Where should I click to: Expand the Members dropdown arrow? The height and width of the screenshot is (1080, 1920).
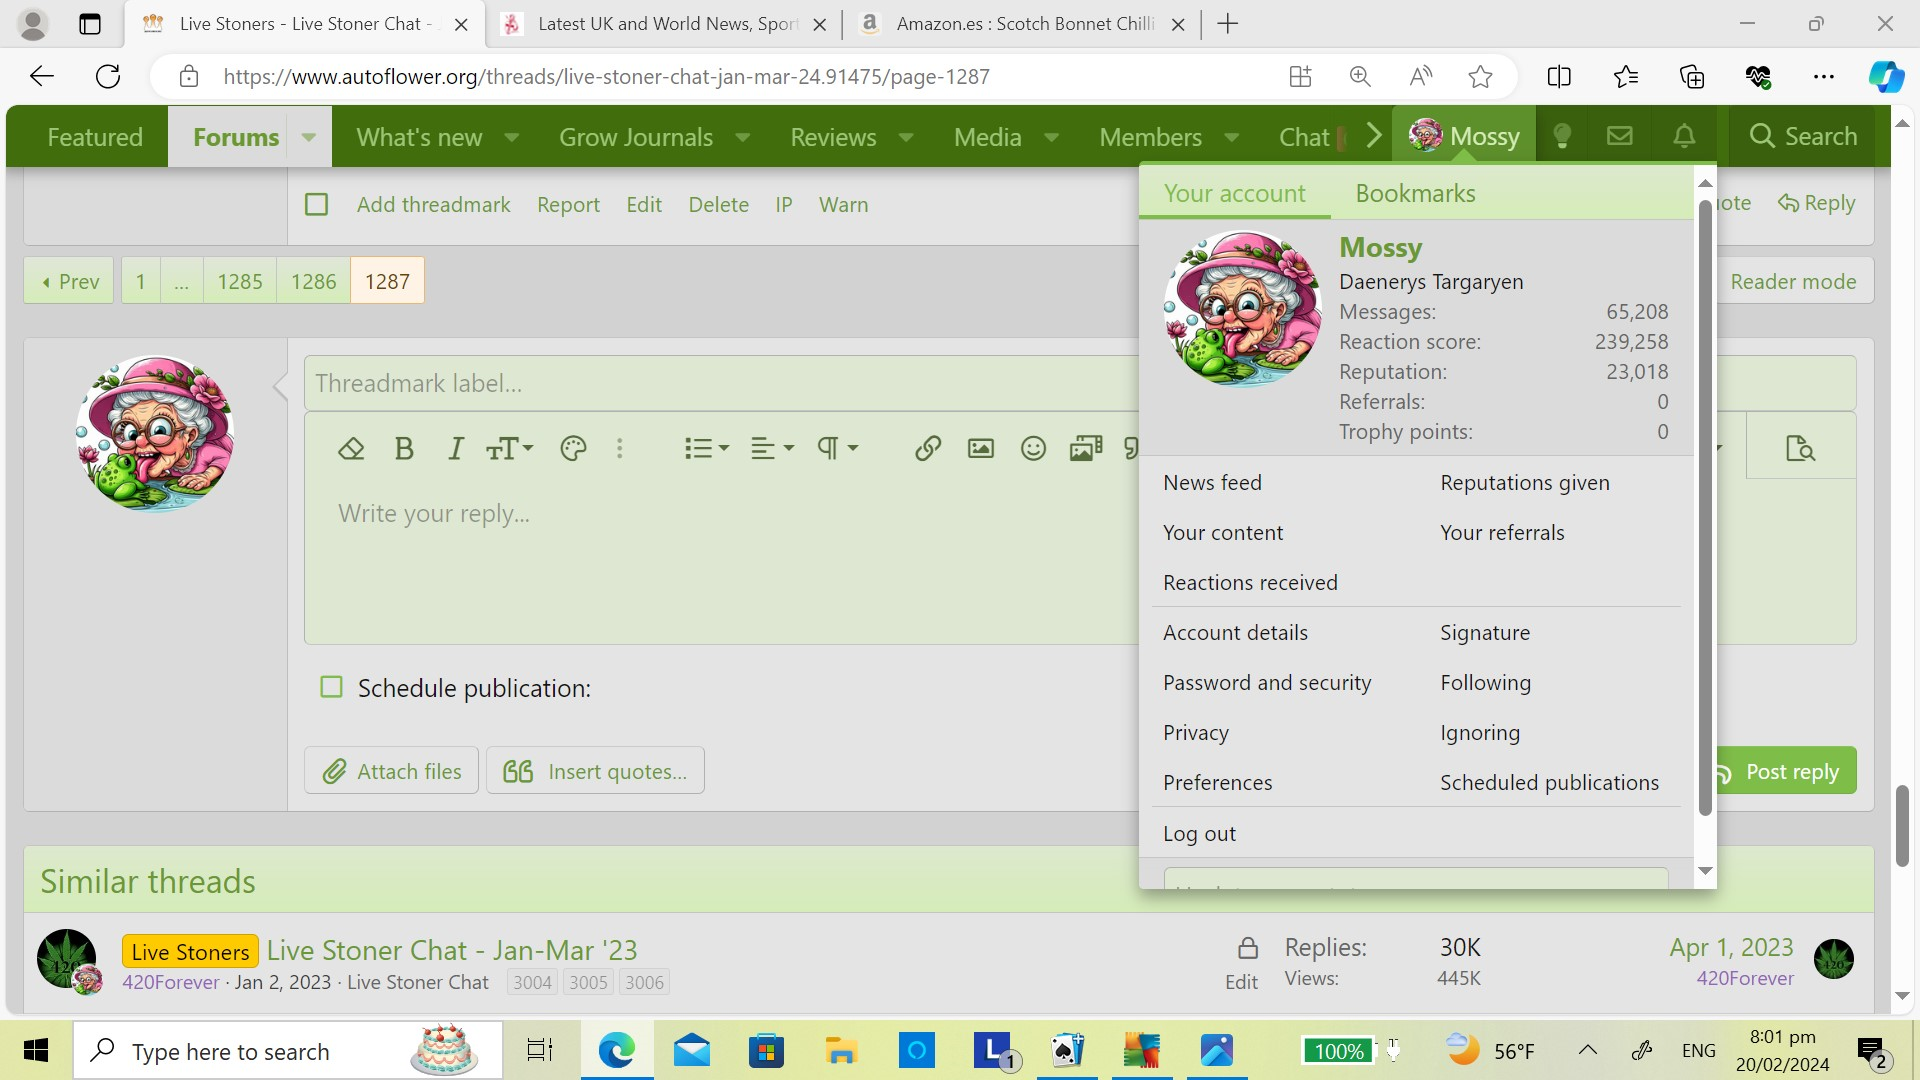[1231, 137]
